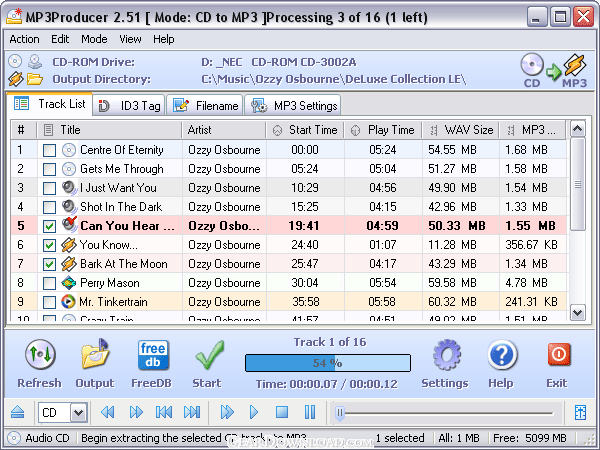Screen dimensions: 600x450
Task: Sort by the WAV Size column header
Action: [461, 130]
